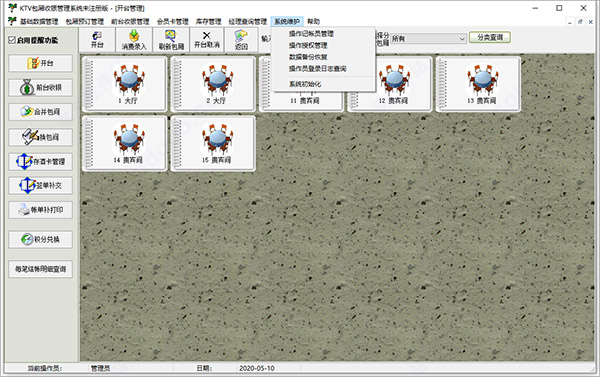Screen dimensions: 600x377
Task: Select 合并包厢 in the sidebar
Action: pyautogui.click(x=41, y=112)
